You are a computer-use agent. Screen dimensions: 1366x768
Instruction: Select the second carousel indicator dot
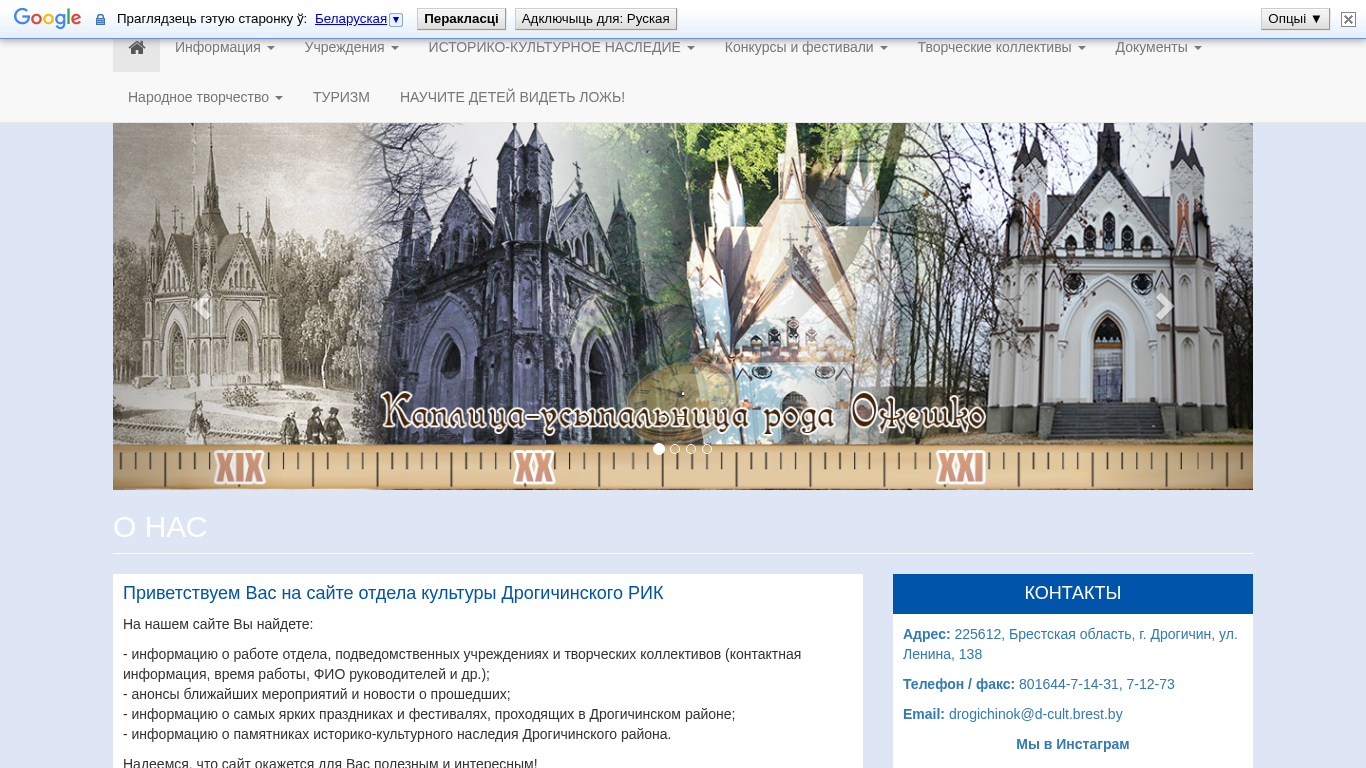[x=675, y=449]
